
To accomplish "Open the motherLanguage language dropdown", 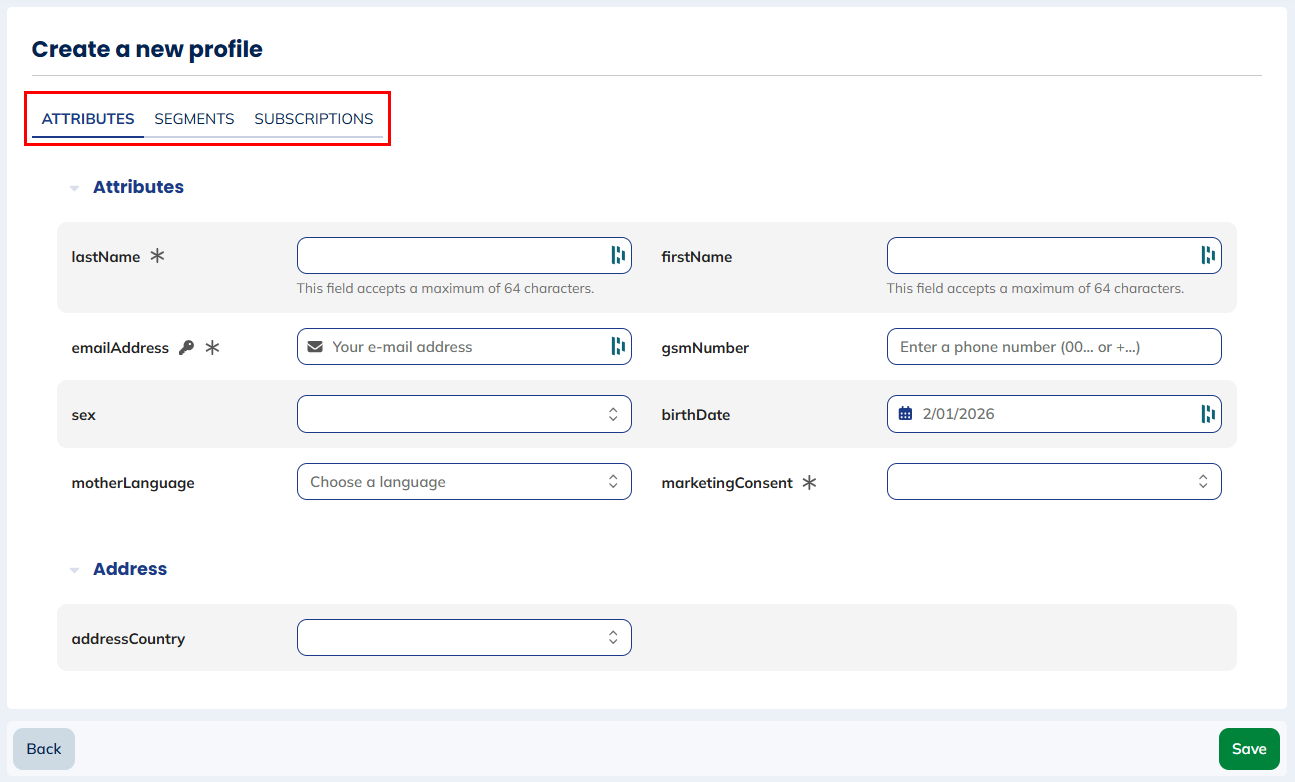I will [x=464, y=482].
